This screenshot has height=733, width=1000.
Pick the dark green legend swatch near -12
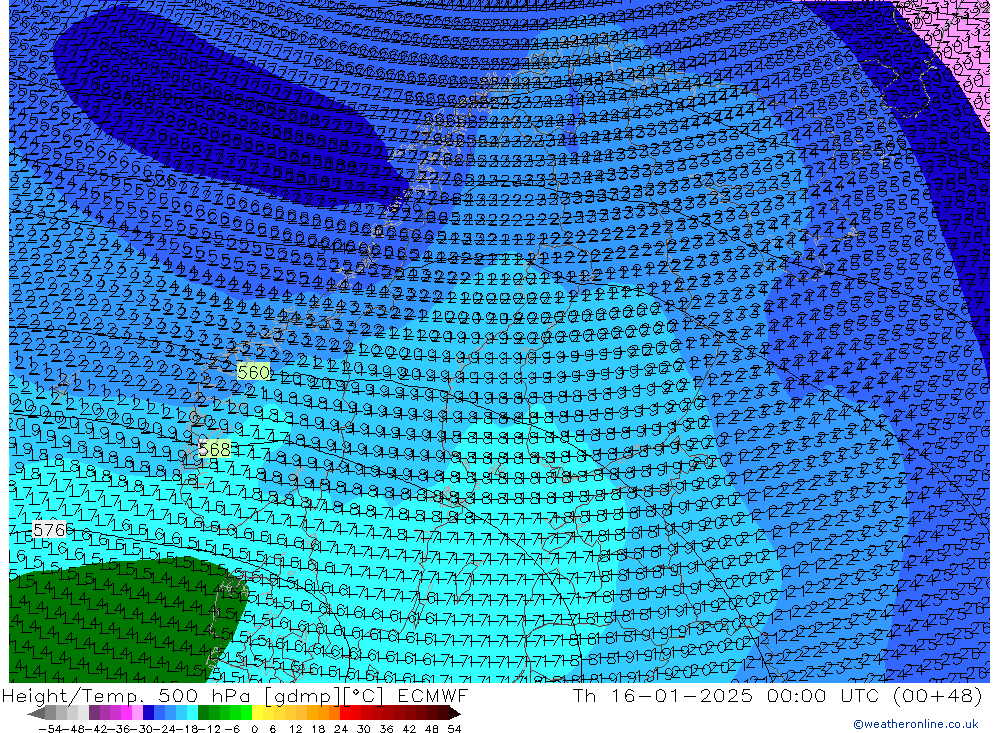pos(203,713)
